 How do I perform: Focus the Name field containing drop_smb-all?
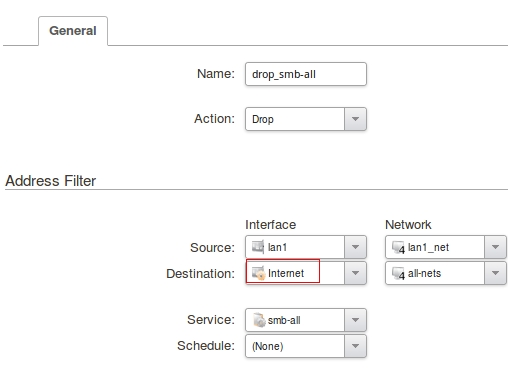[x=306, y=74]
